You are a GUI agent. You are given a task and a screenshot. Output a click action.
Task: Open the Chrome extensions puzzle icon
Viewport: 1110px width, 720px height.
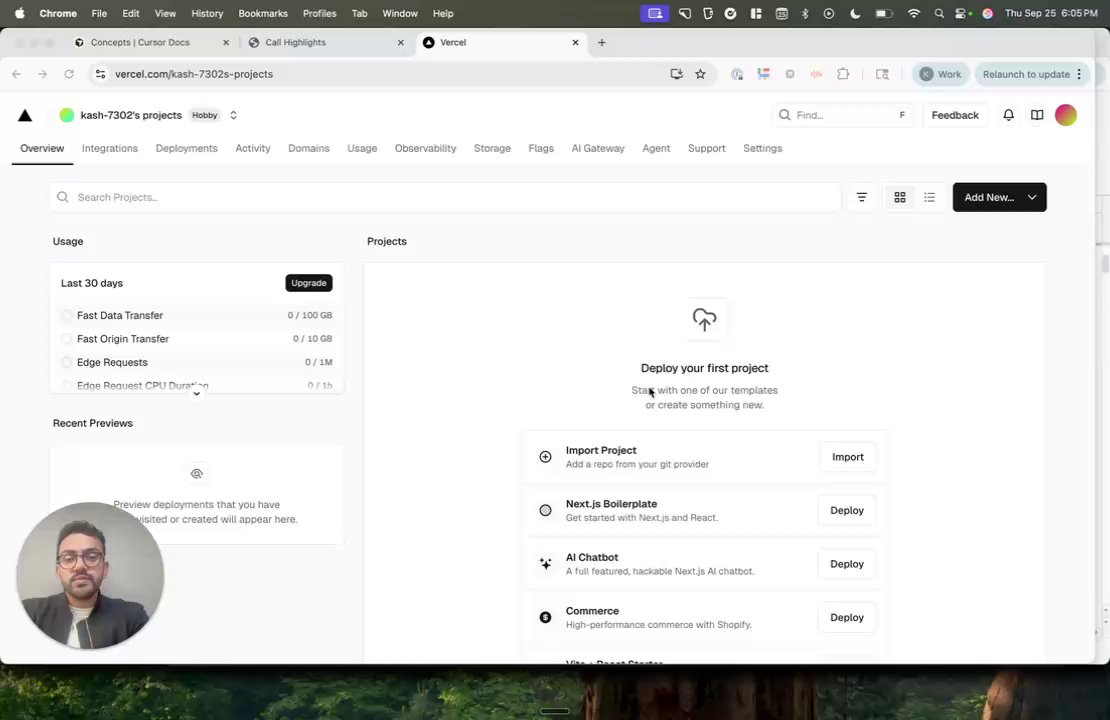pyautogui.click(x=842, y=74)
